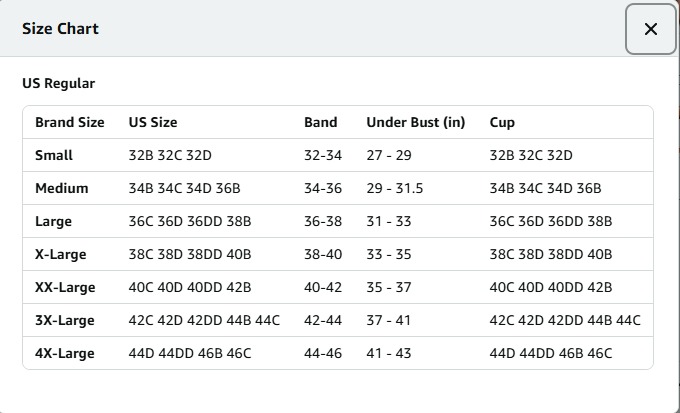Click the Cup column header

tap(502, 123)
